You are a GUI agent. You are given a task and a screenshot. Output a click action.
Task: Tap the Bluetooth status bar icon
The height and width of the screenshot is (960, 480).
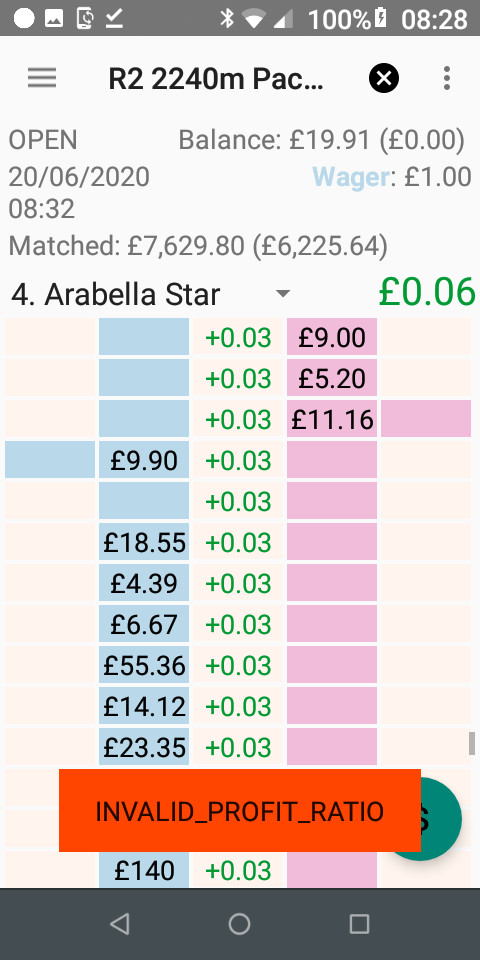[x=227, y=18]
